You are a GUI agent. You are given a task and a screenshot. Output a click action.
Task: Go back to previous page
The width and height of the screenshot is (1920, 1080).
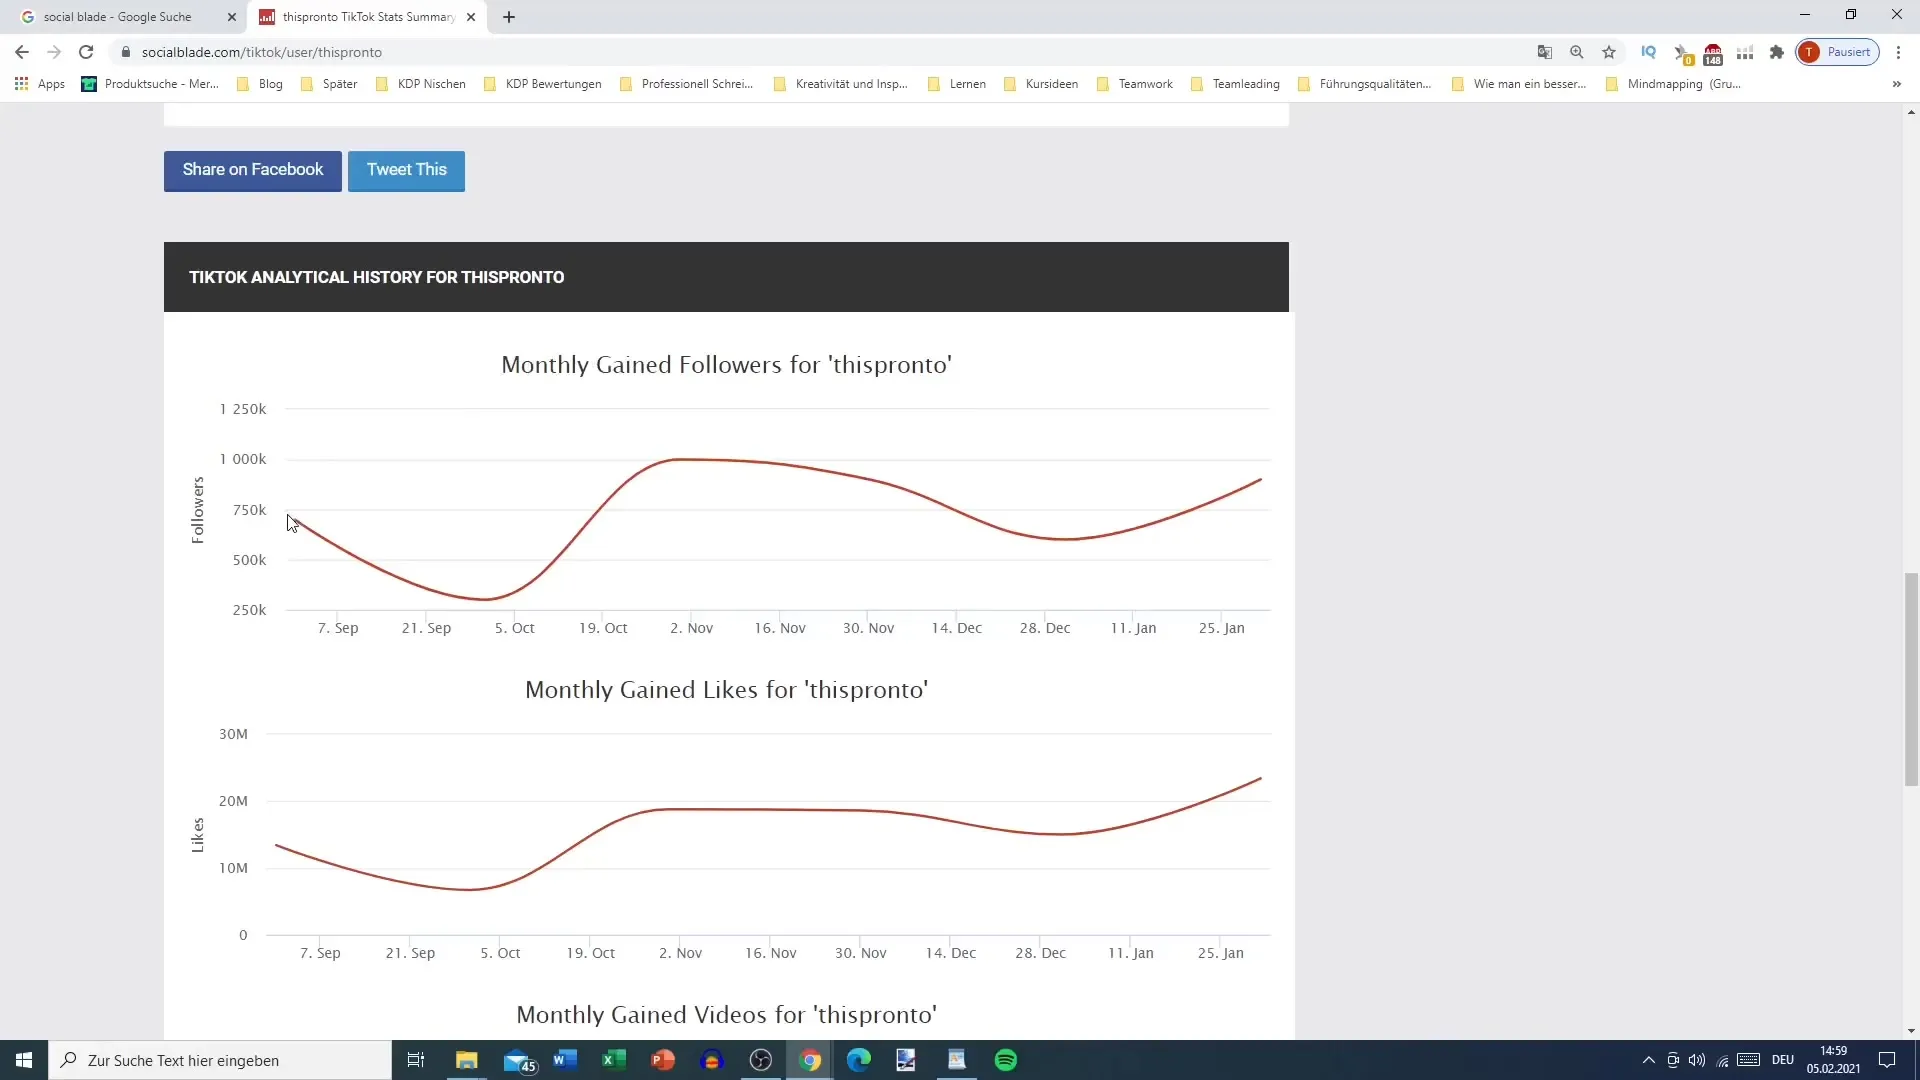coord(22,52)
